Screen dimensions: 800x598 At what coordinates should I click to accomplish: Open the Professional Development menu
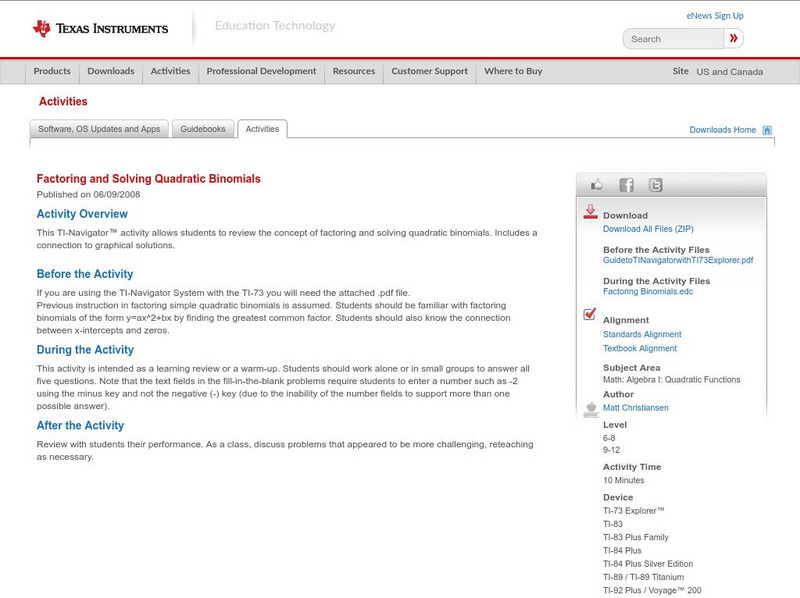pyautogui.click(x=261, y=71)
